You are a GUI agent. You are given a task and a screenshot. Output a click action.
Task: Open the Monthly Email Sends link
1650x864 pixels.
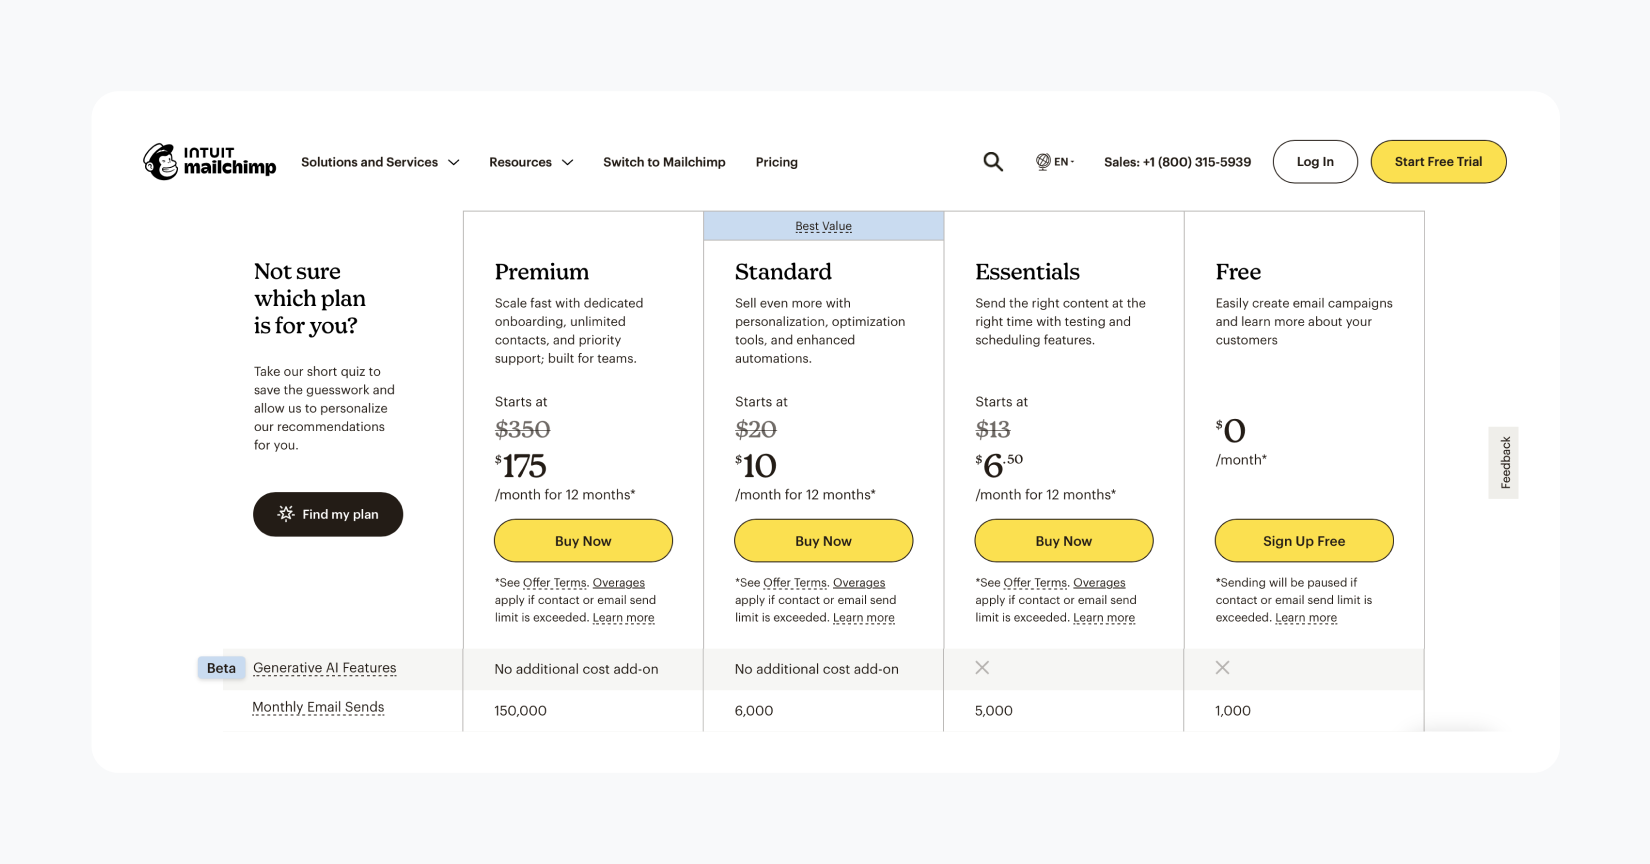318,707
